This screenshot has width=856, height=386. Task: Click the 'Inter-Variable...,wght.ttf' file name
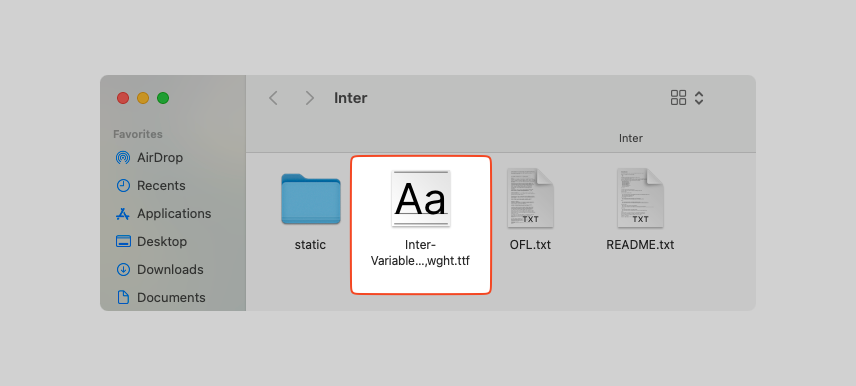[420, 253]
